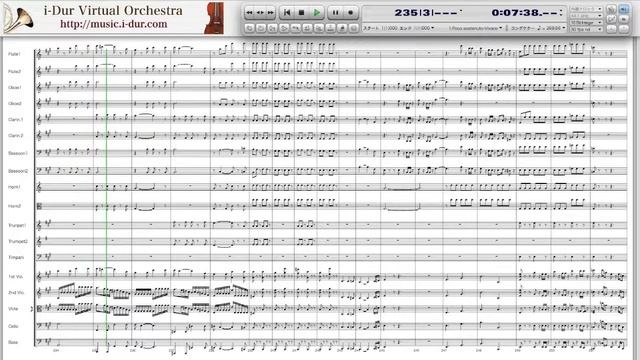This screenshot has width=640, height=360.
Task: Select the Trumpet2 staff label
Action: coord(18,241)
